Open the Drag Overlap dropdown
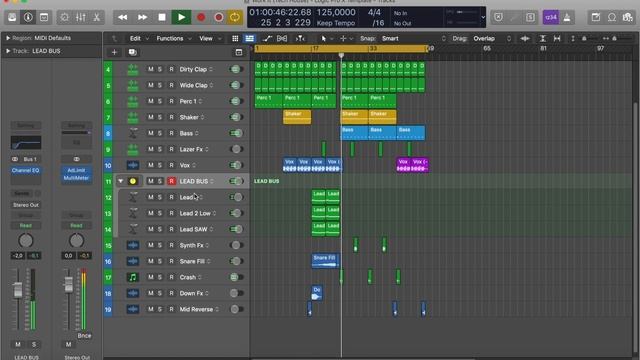Screen dimensions: 640x360 coord(492,38)
